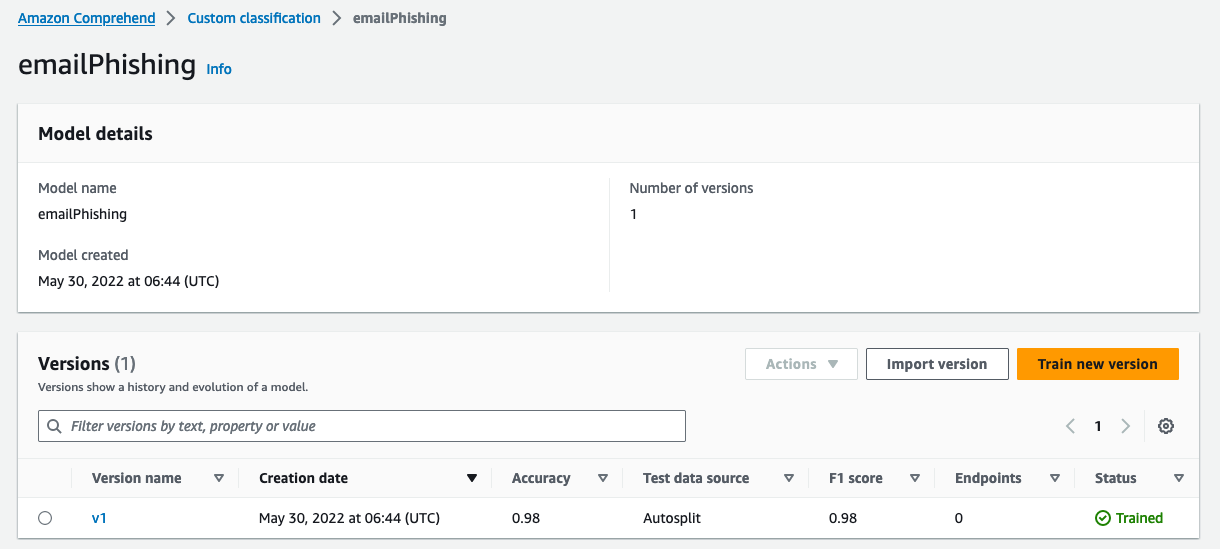Focus the Filter versions search field
1220x549 pixels.
point(362,426)
